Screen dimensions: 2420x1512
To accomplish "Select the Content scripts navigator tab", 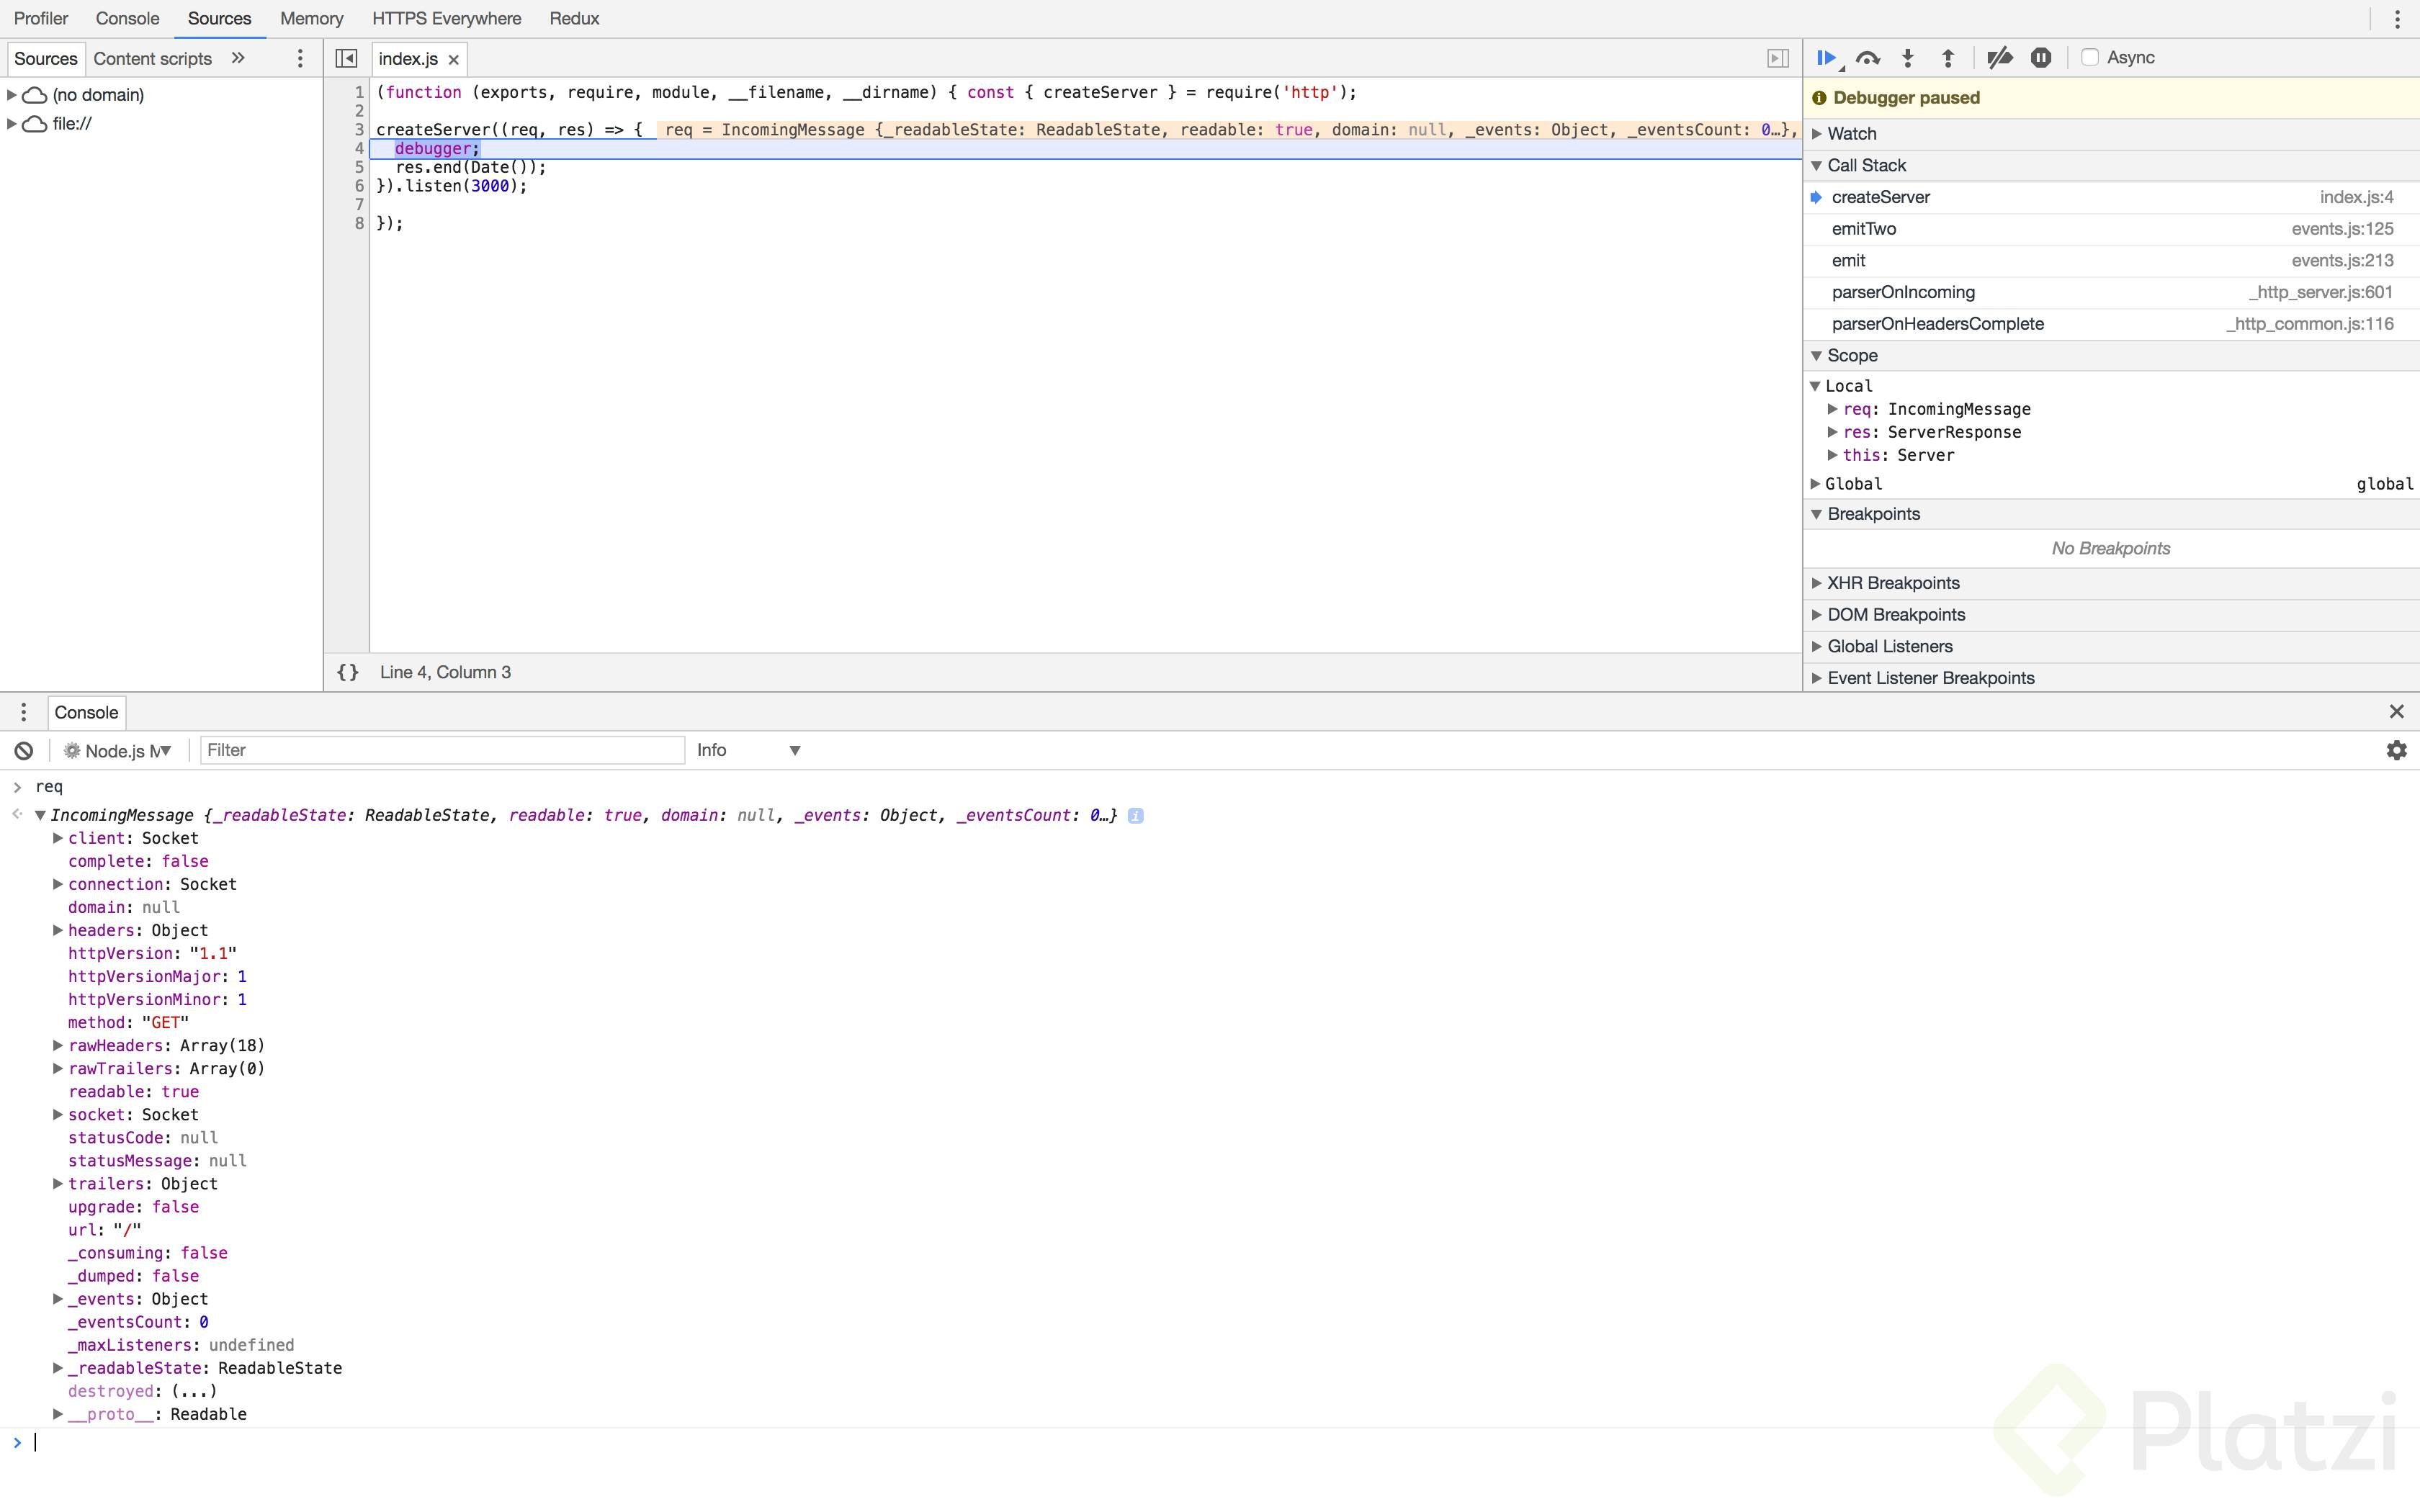I will click(x=152, y=58).
